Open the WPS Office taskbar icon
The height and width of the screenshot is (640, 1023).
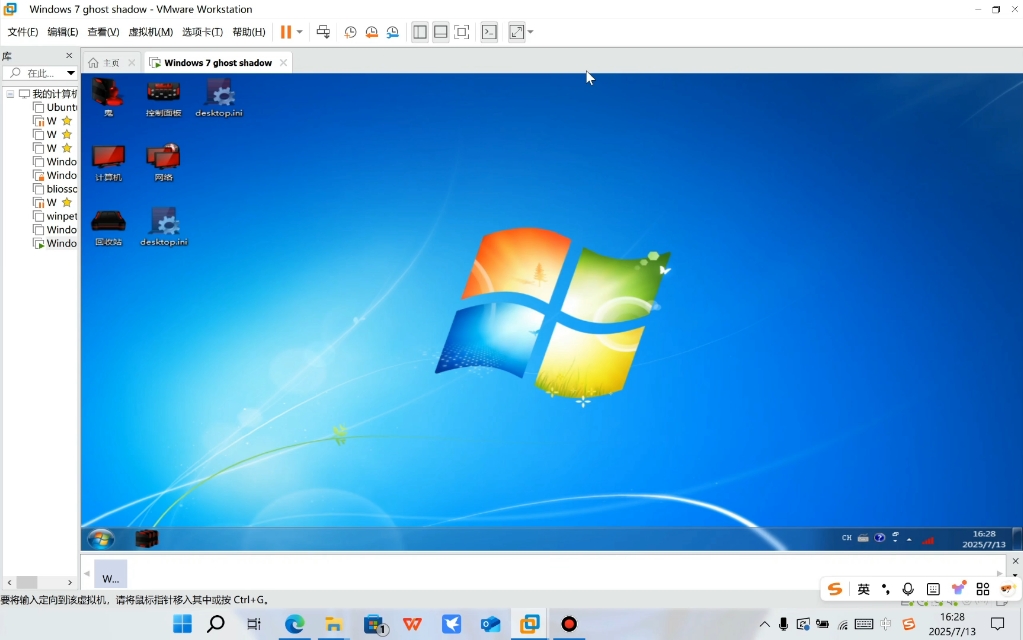point(412,624)
